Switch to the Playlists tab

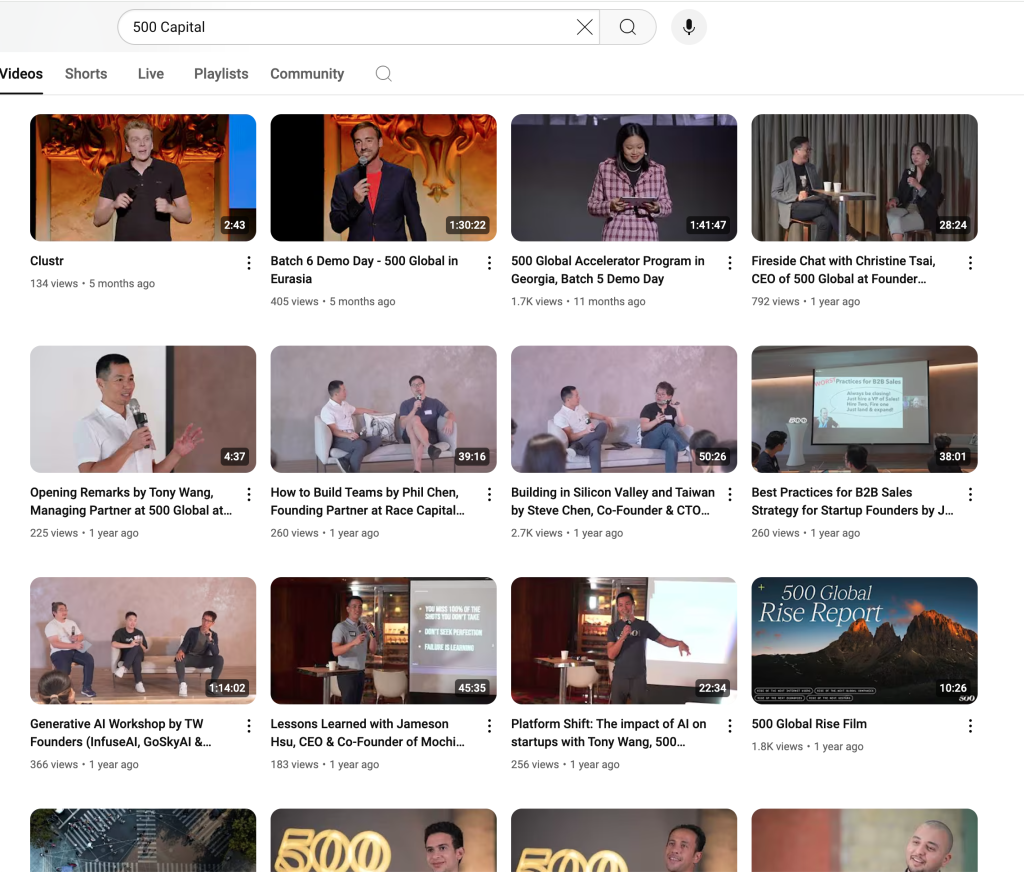pos(221,74)
